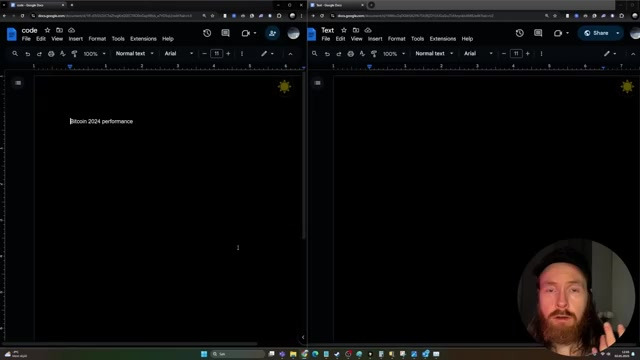This screenshot has width=640, height=360.
Task: Search the menus in code window
Action: [15, 53]
